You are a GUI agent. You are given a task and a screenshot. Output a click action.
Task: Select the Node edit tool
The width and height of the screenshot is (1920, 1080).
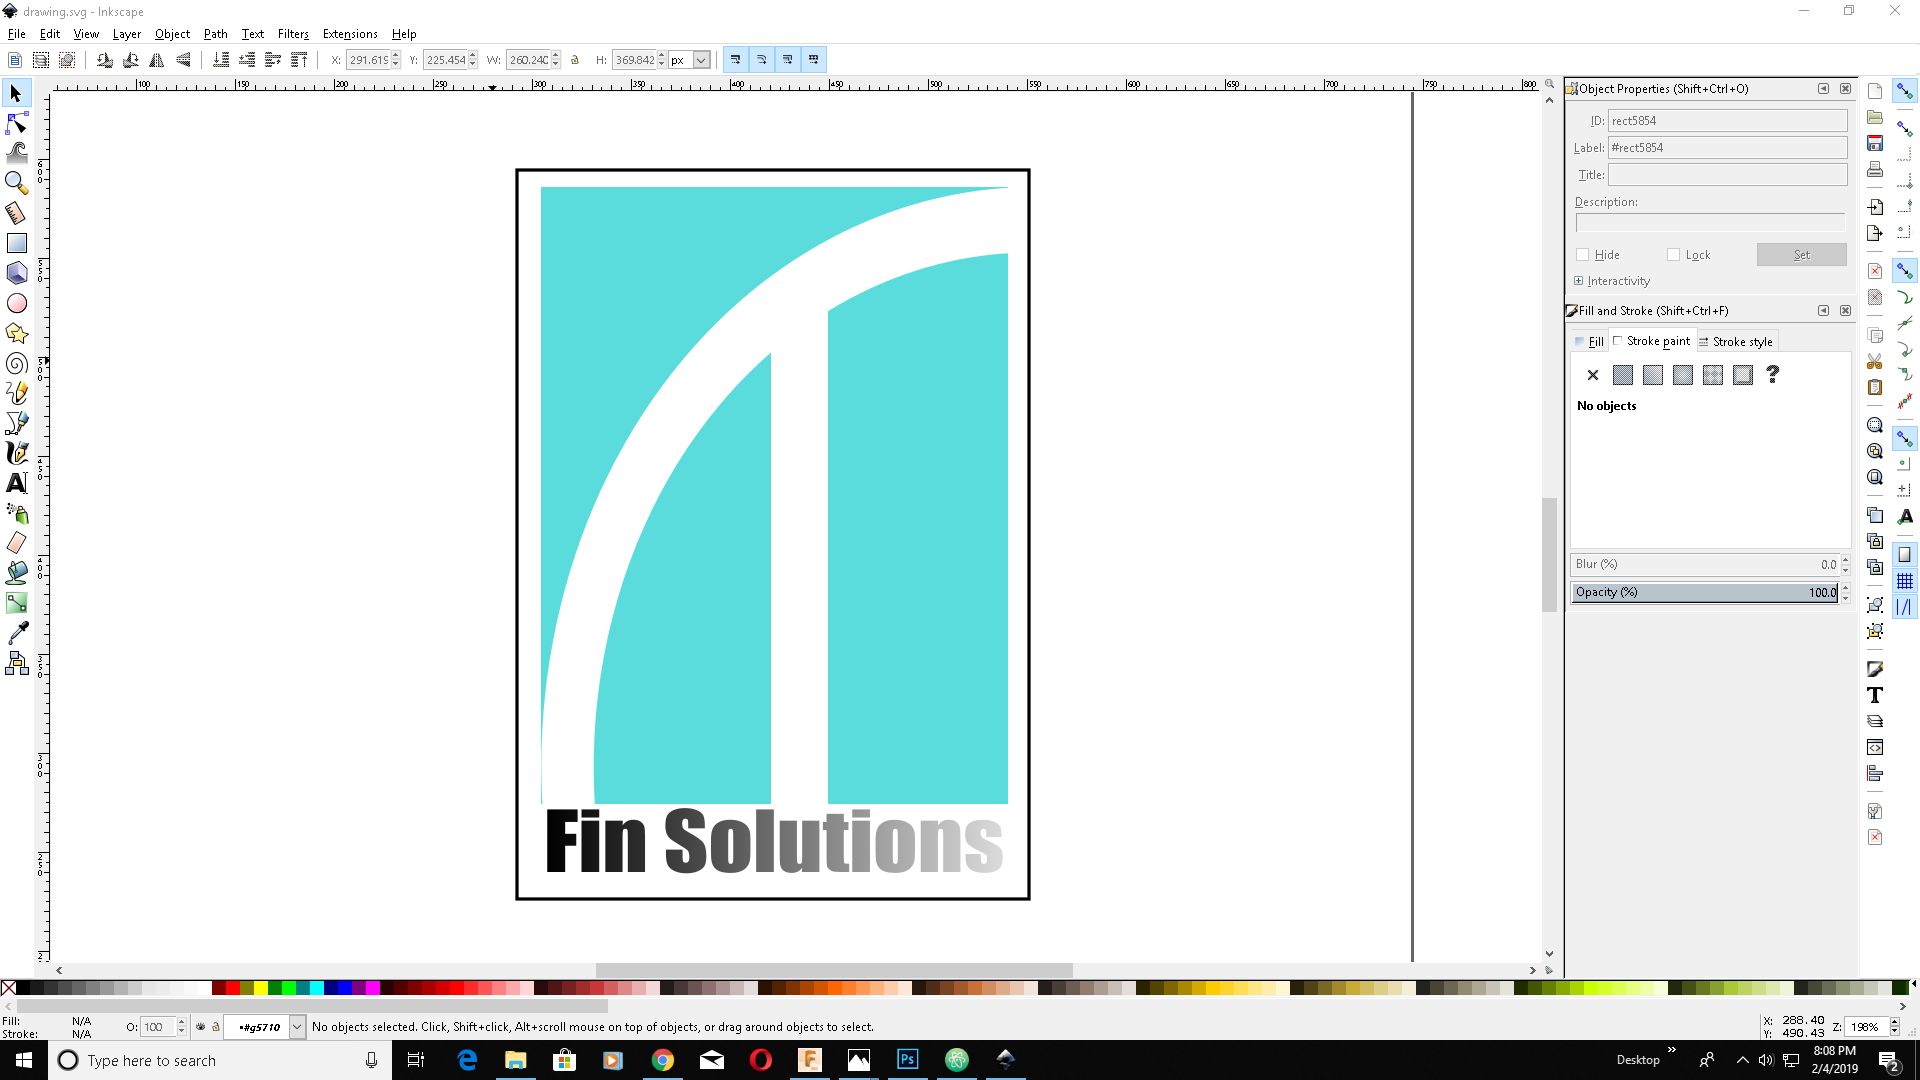(x=17, y=123)
